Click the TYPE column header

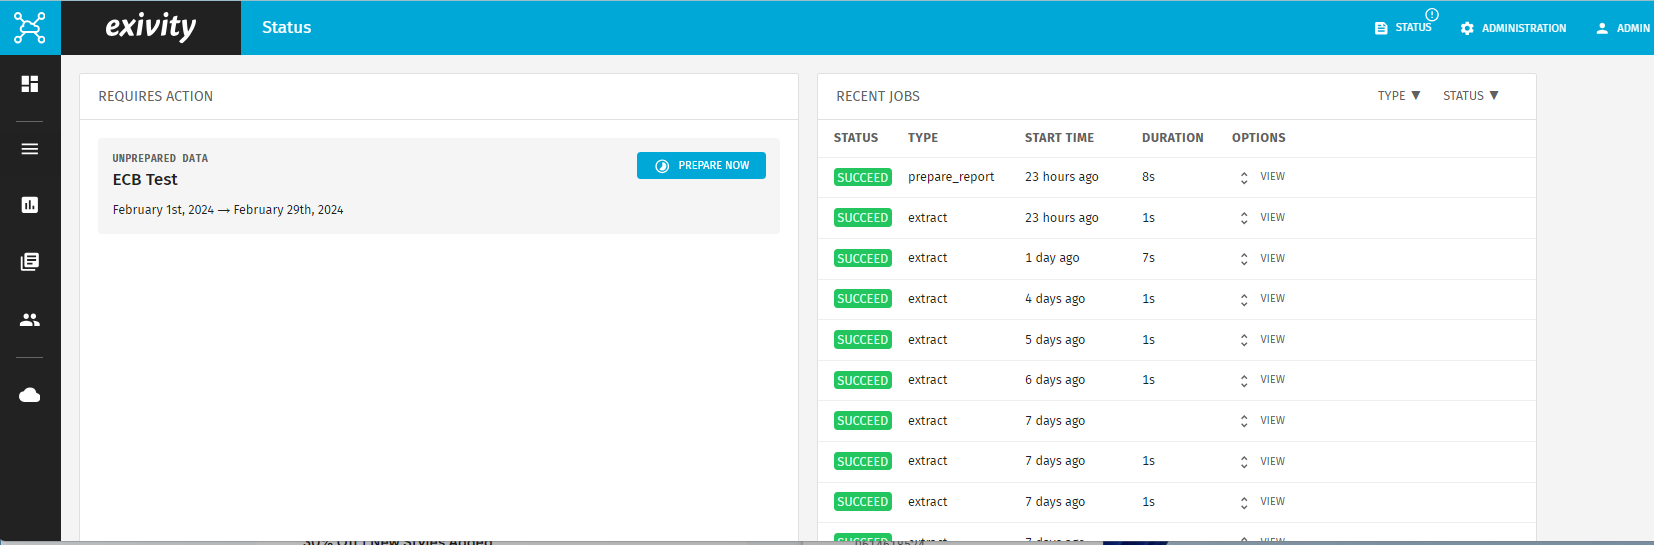(923, 138)
